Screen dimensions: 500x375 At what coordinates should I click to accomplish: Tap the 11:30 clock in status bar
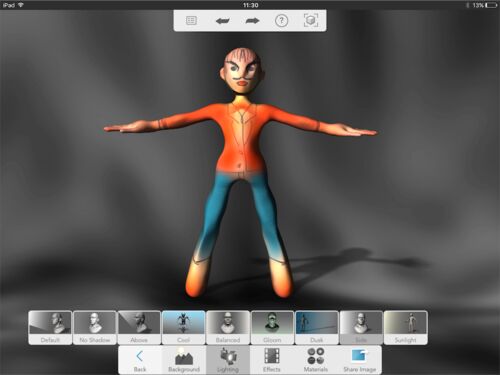[x=250, y=5]
